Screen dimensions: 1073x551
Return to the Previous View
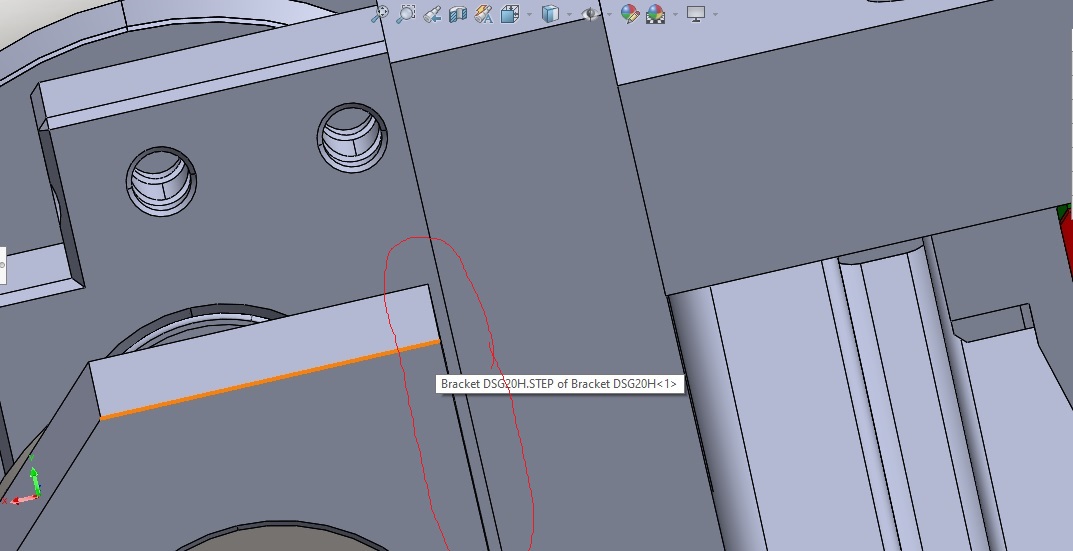[x=432, y=14]
